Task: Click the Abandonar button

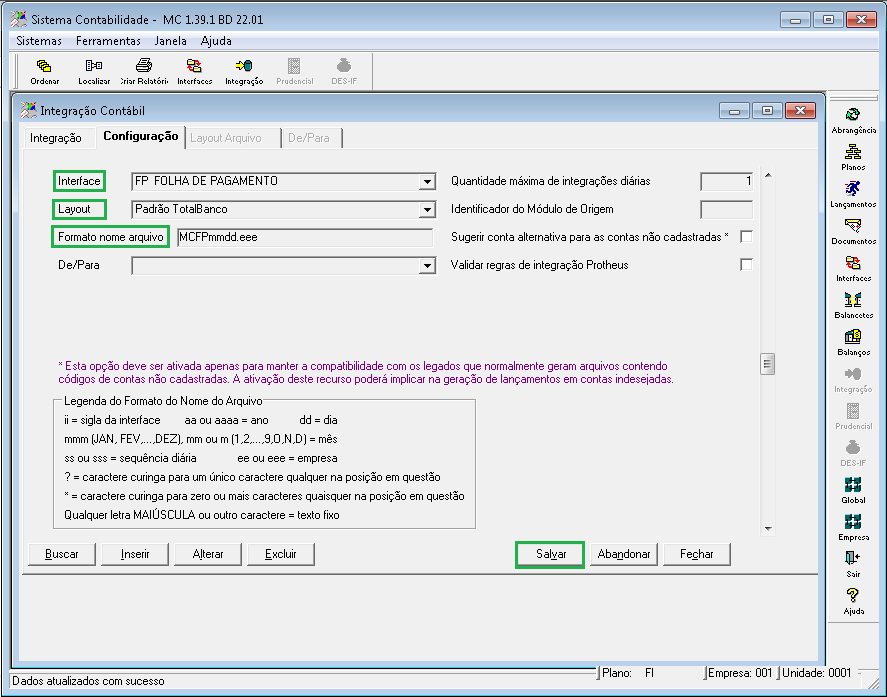Action: point(623,554)
